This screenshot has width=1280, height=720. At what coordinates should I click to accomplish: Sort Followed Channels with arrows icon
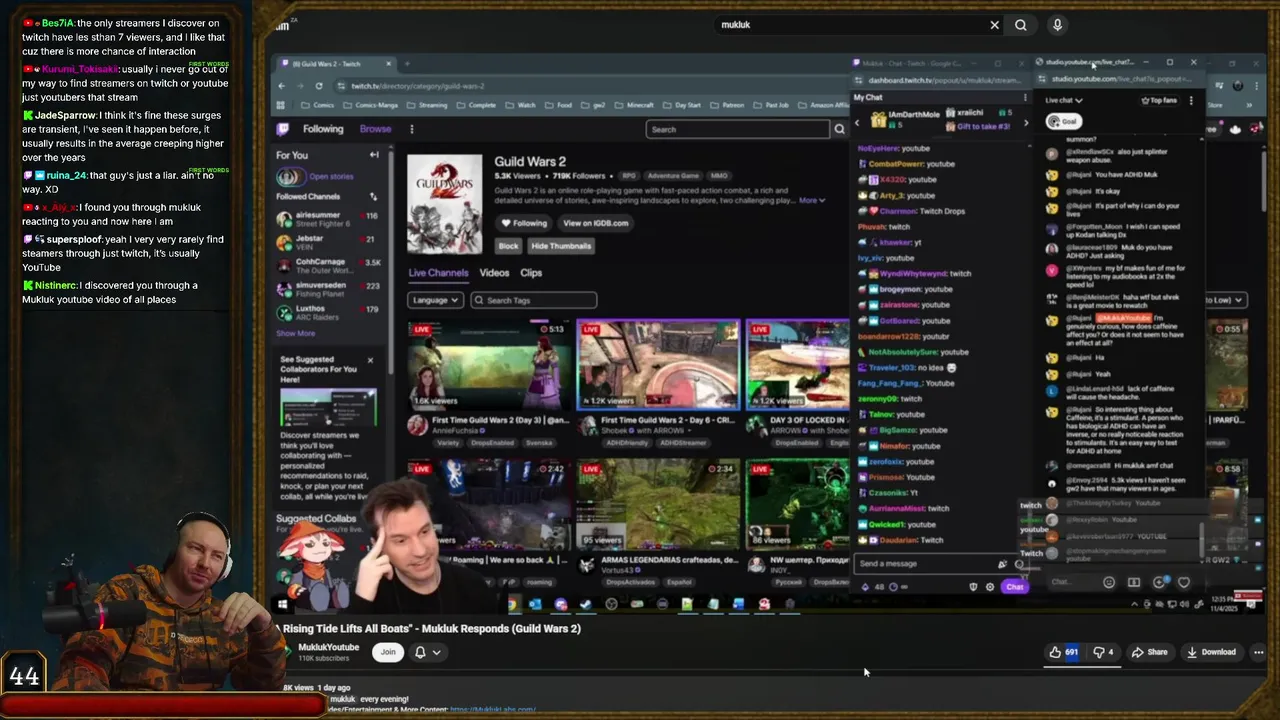373,197
